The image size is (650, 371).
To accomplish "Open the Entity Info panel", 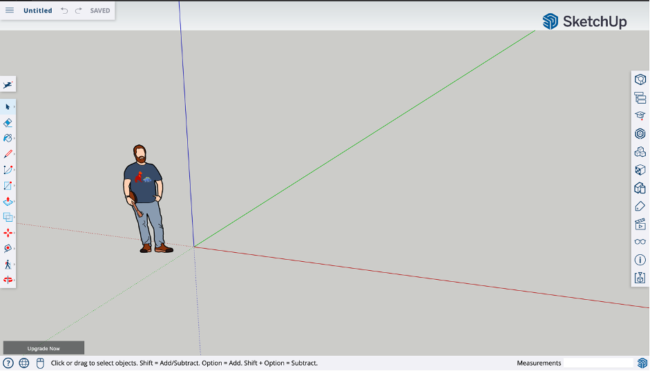I will [640, 80].
